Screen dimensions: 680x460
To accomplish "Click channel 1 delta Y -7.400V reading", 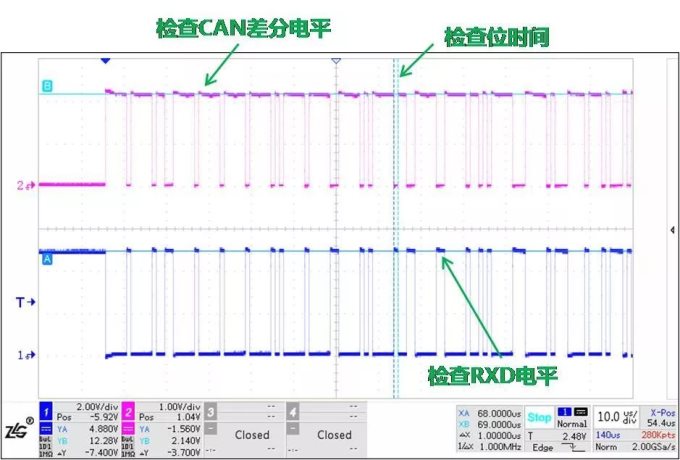I will 101,453.
